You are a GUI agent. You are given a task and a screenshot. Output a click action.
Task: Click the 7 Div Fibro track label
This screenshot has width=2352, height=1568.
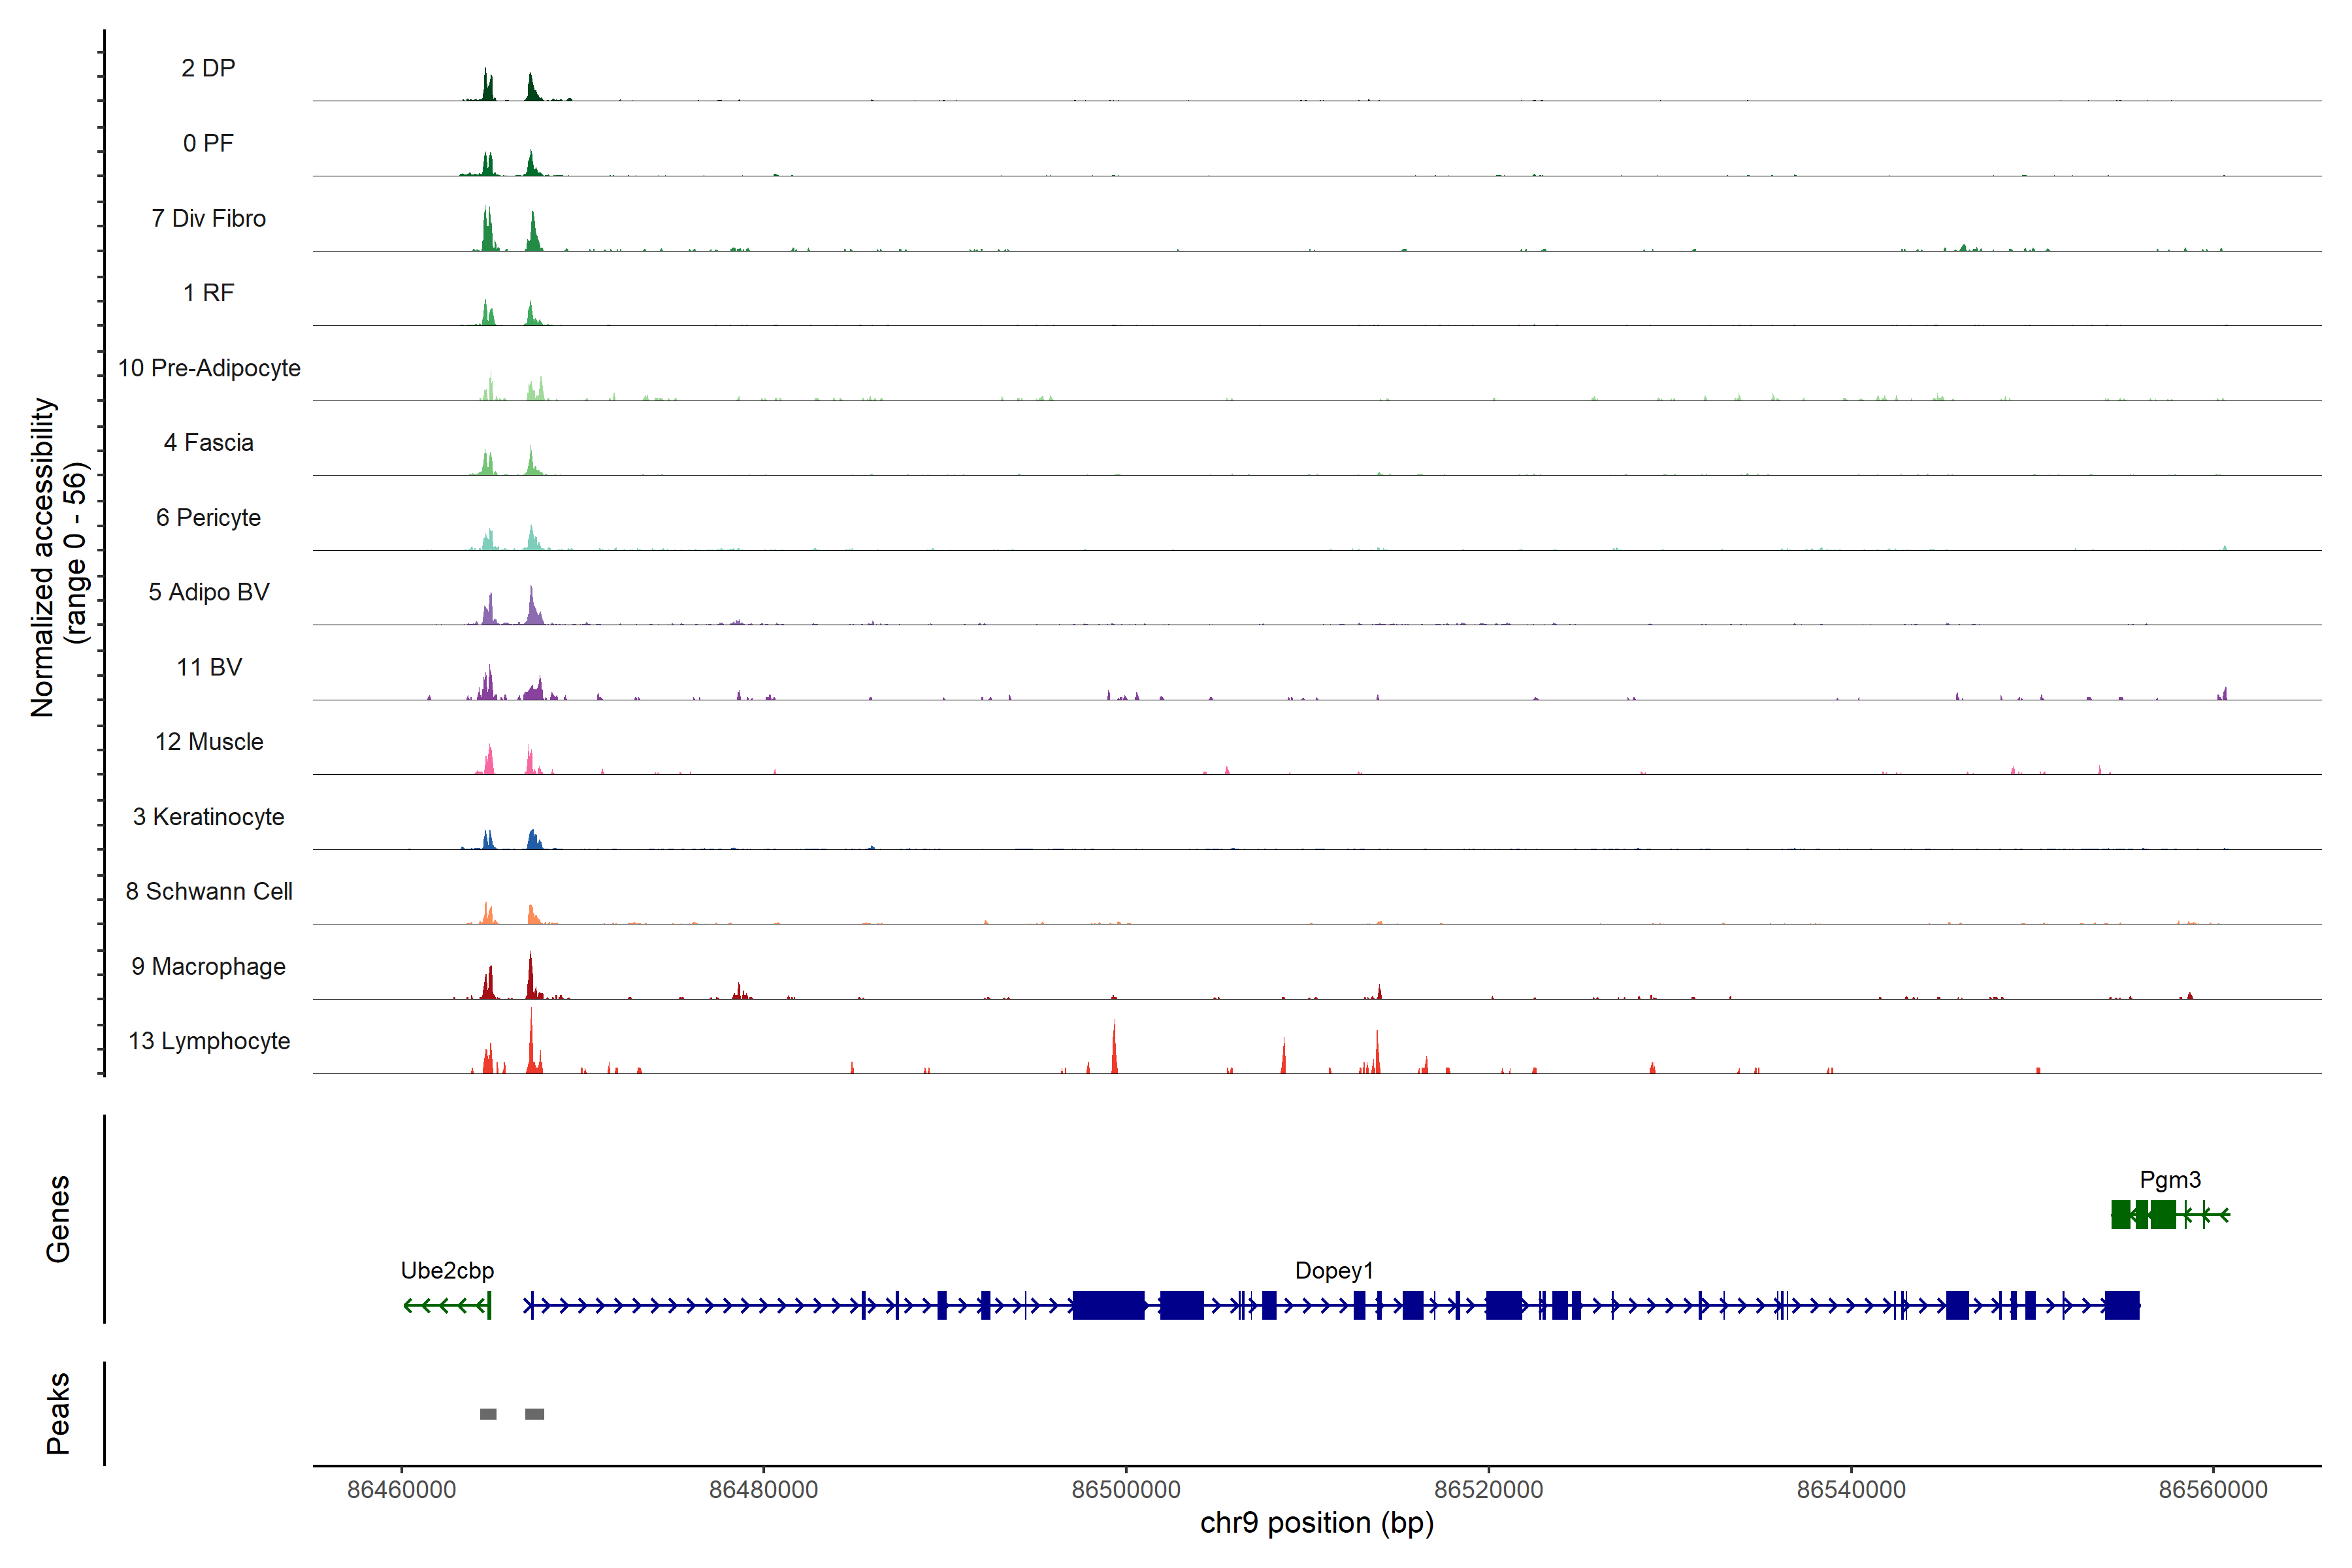coord(208,218)
